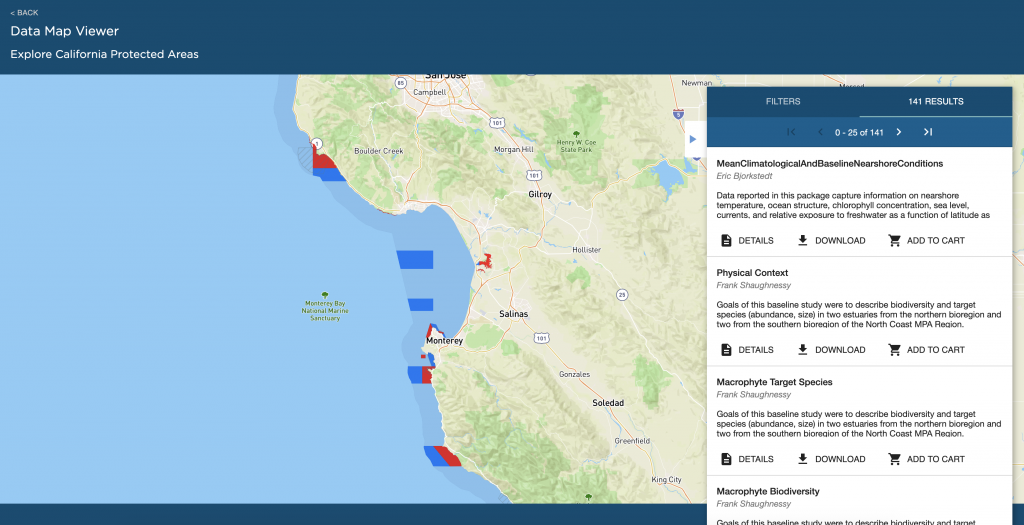Go back using the Back link
This screenshot has width=1024, height=525.
point(24,13)
